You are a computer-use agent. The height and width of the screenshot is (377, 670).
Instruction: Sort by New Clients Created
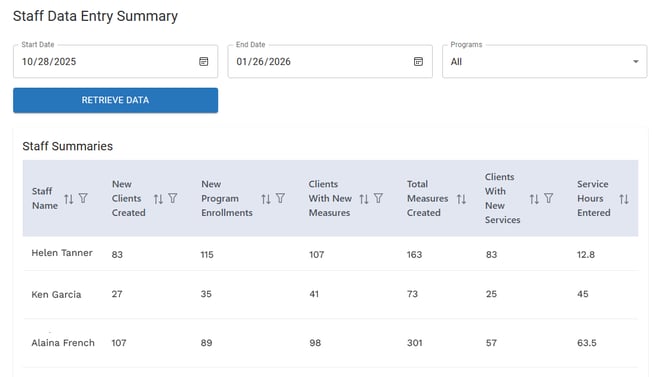click(159, 199)
